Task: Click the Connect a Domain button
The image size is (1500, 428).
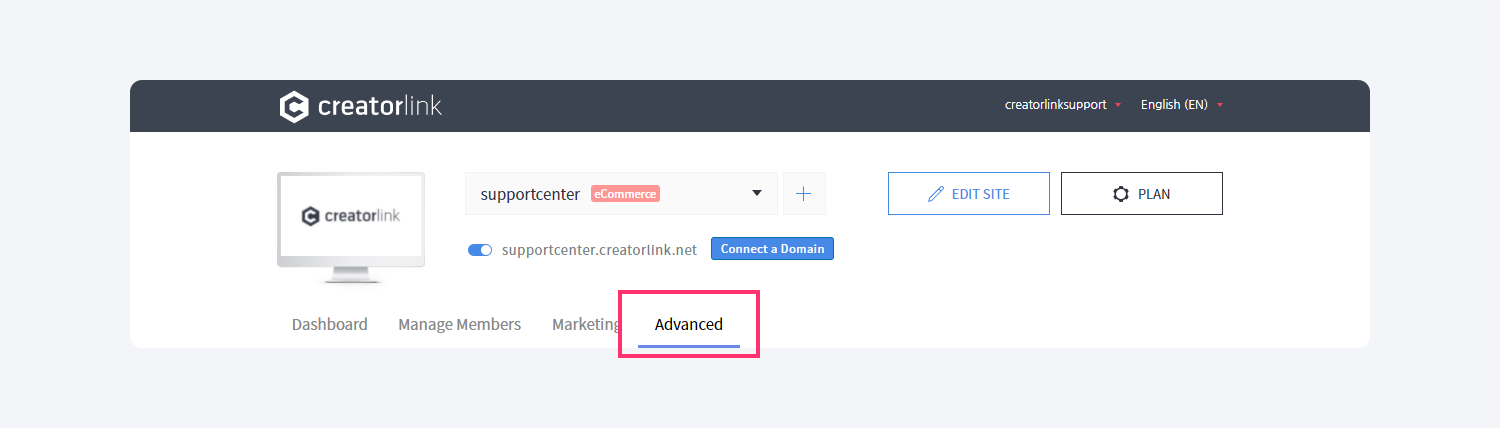Action: tap(772, 248)
